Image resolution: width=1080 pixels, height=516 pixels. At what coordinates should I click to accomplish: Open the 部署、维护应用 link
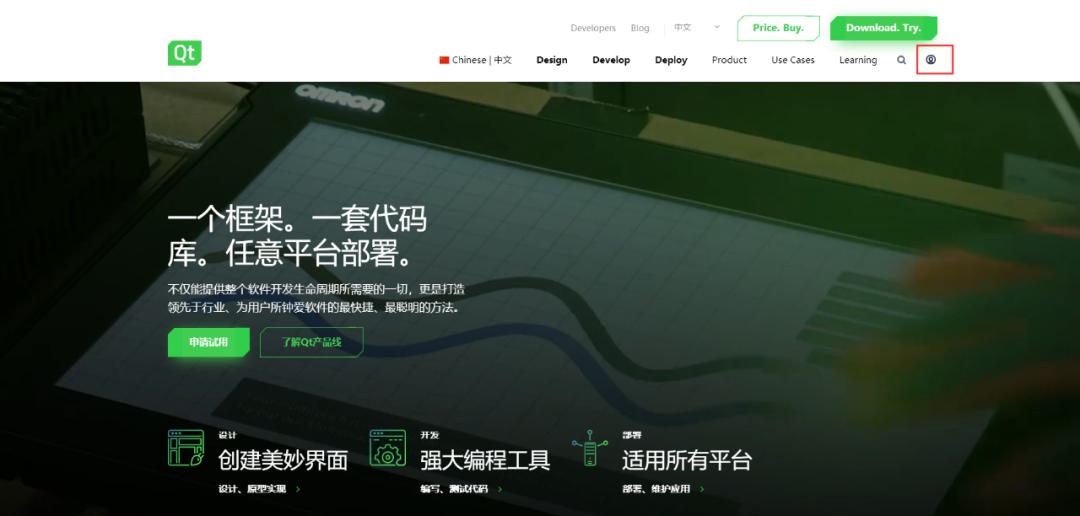coord(656,489)
